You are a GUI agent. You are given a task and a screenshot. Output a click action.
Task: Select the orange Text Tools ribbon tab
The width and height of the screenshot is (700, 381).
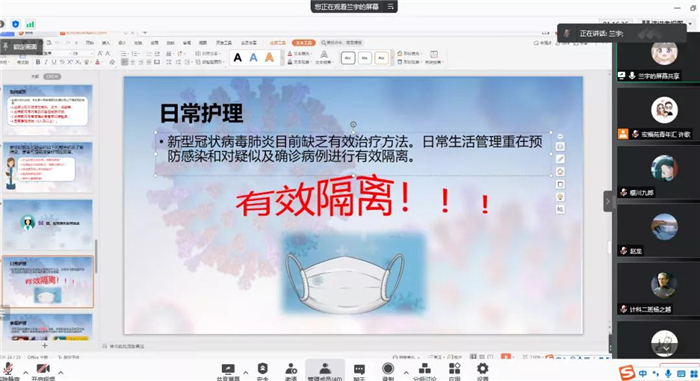pos(304,42)
